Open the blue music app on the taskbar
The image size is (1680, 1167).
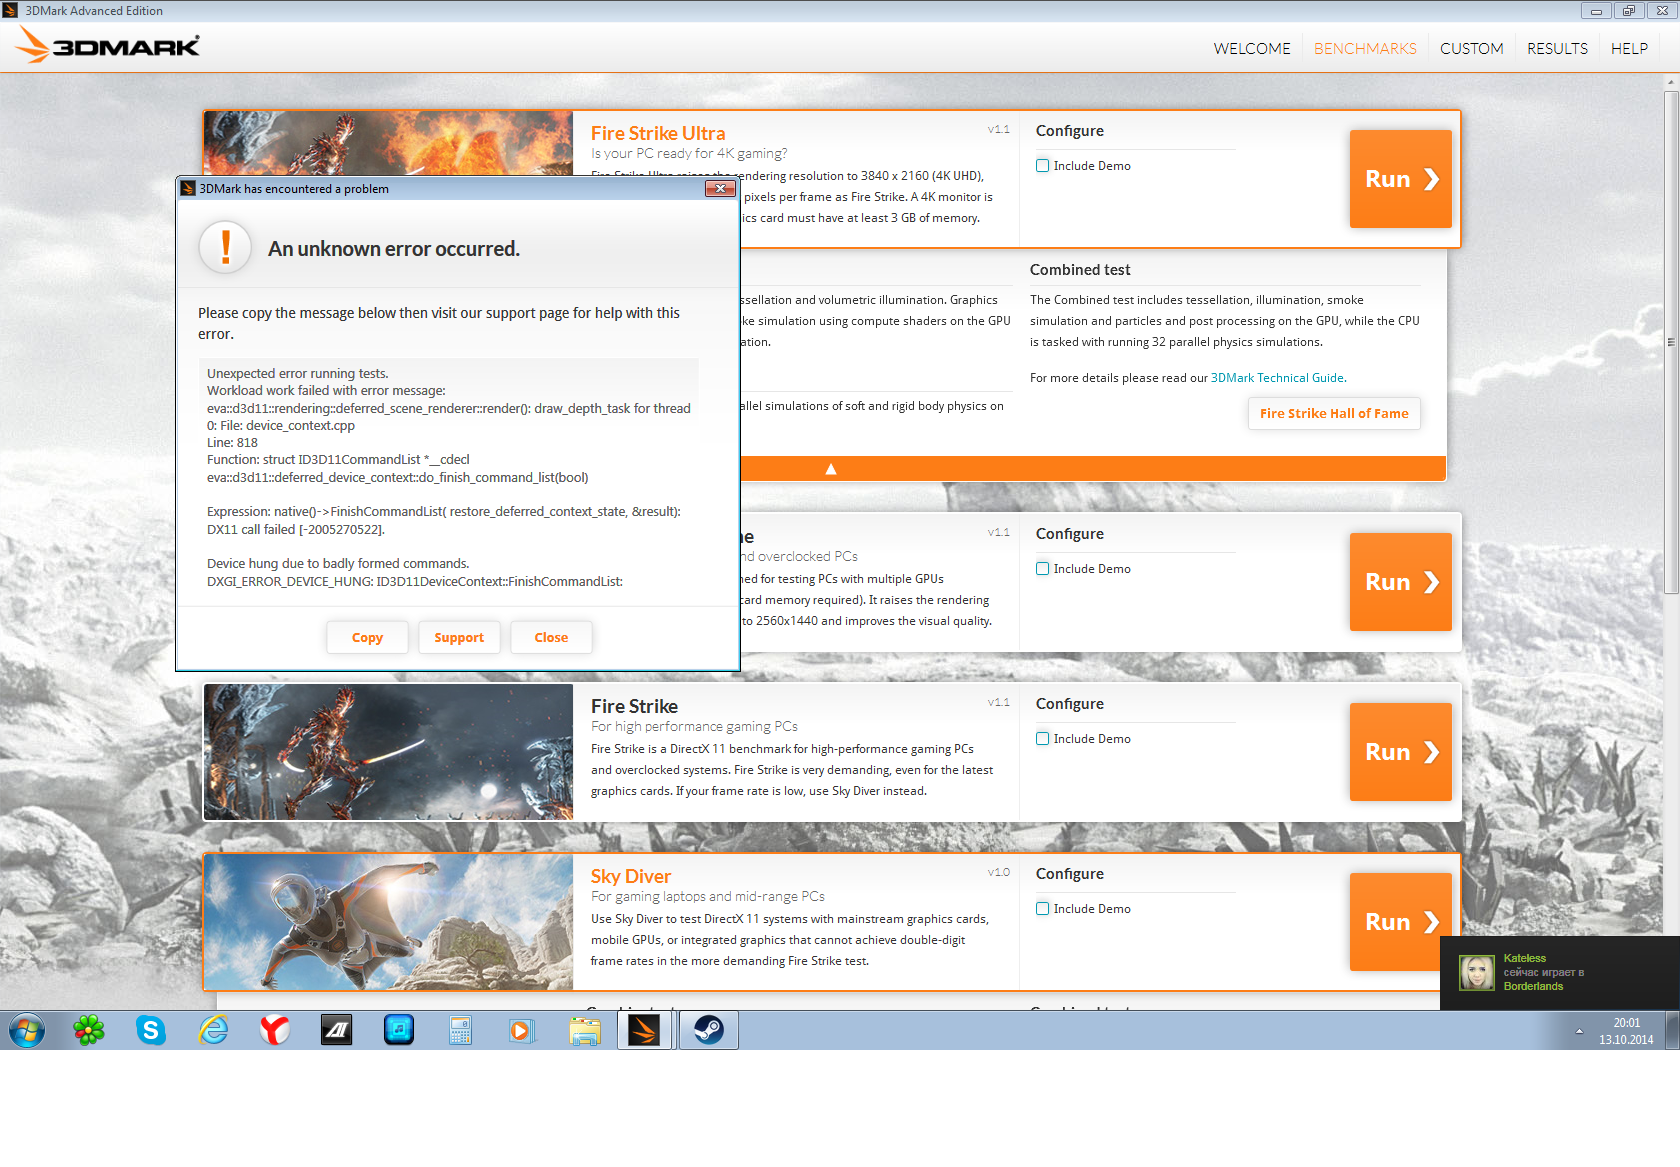[399, 1030]
